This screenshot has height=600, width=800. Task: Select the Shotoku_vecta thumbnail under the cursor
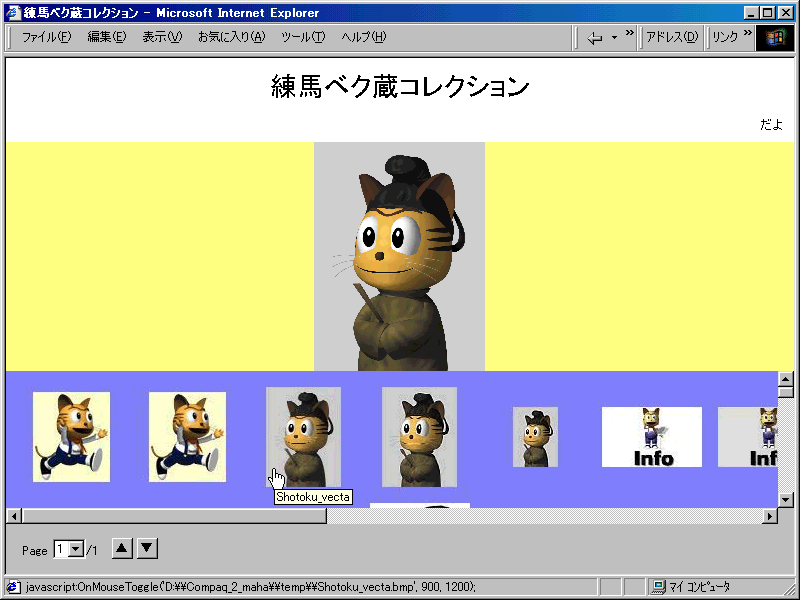(304, 437)
